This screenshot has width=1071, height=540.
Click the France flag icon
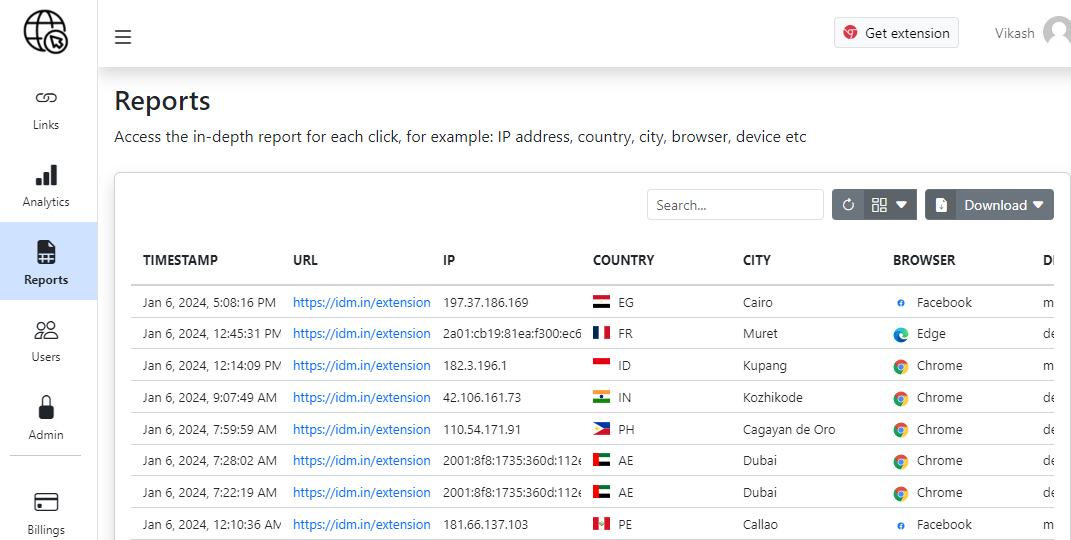point(601,332)
